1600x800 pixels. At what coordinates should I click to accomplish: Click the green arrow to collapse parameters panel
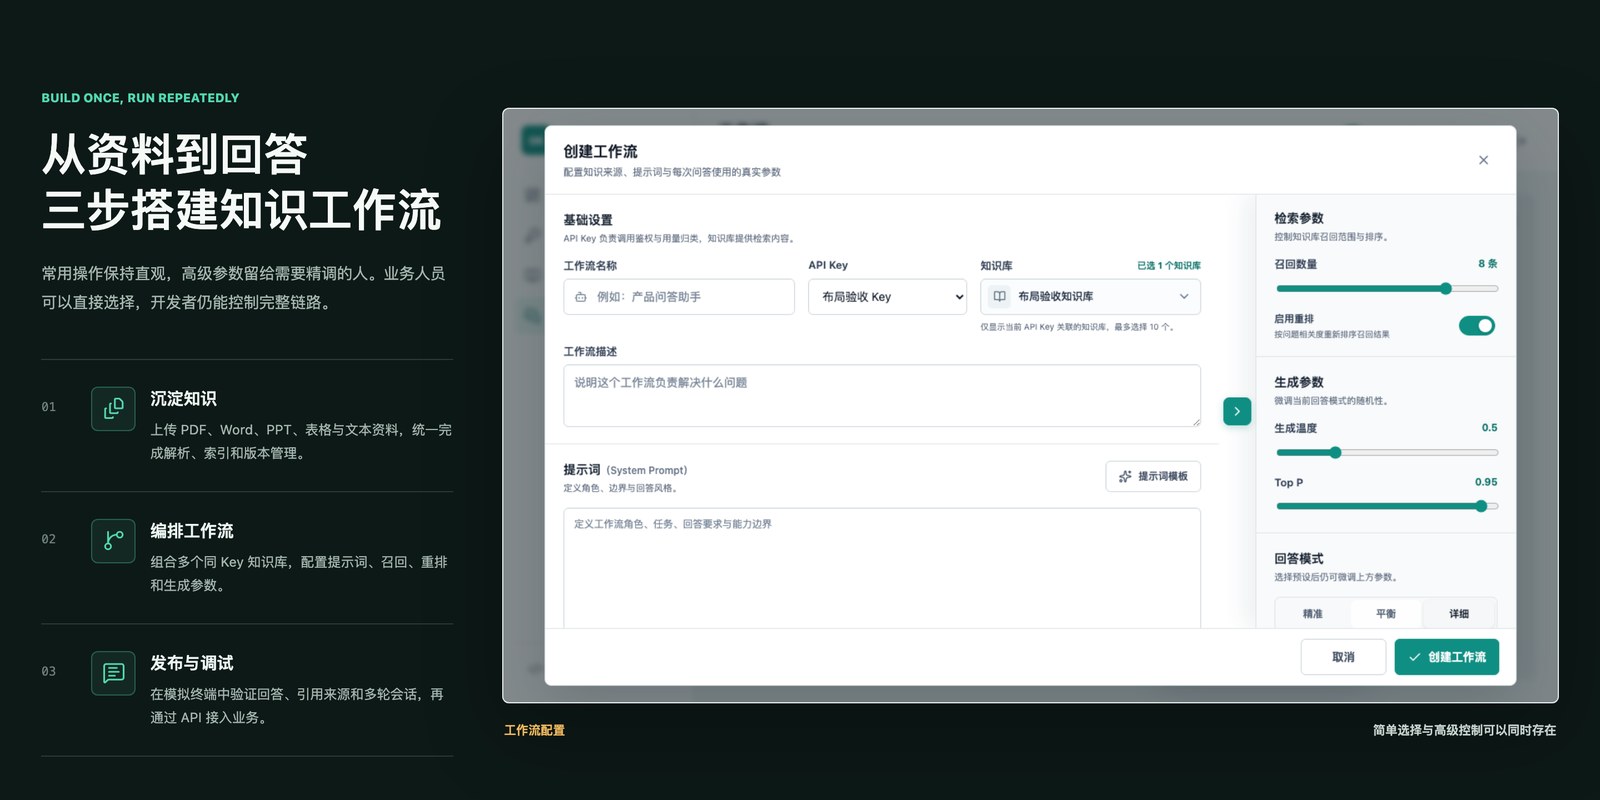tap(1237, 411)
